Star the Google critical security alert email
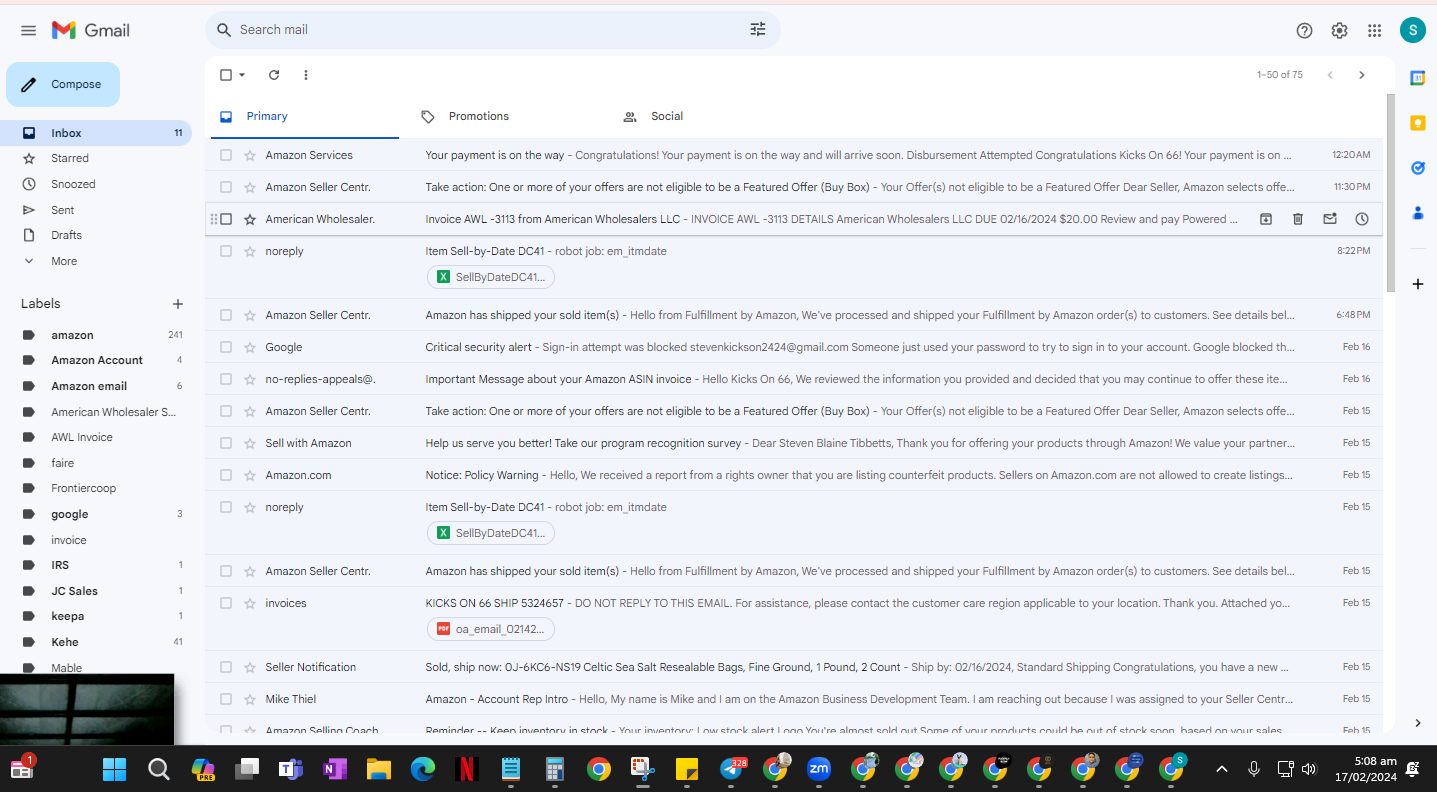Screen dimensions: 1437x792 click(x=250, y=347)
